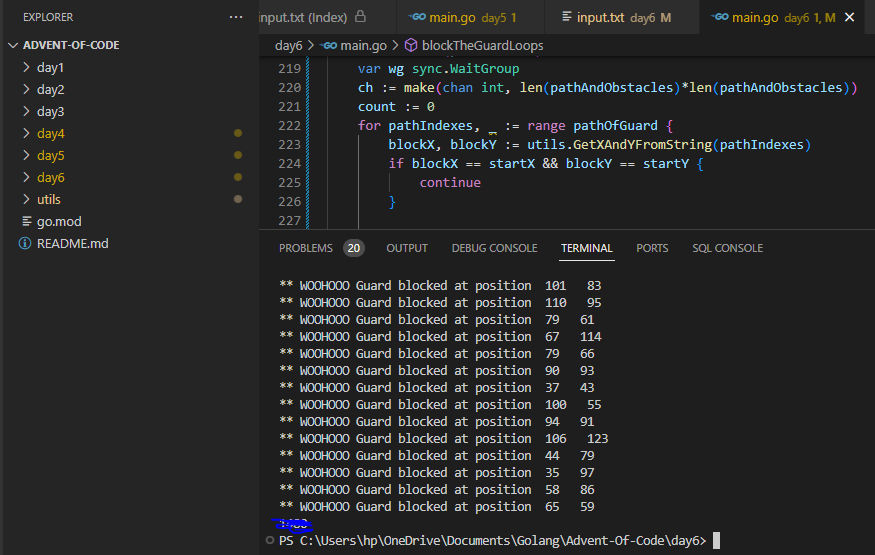Collapse the ADVENT-OF-CODE root folder

13,45
